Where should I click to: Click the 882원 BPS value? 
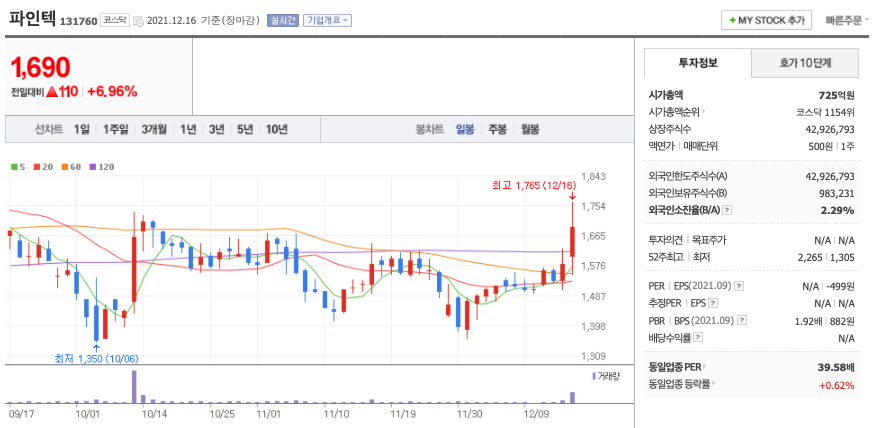pos(842,320)
